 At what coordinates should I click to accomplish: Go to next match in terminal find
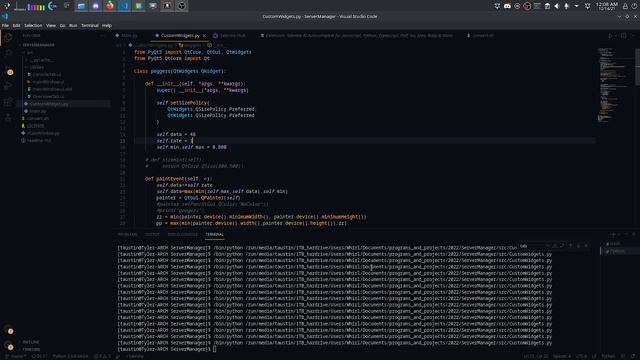pyautogui.click(x=578, y=246)
